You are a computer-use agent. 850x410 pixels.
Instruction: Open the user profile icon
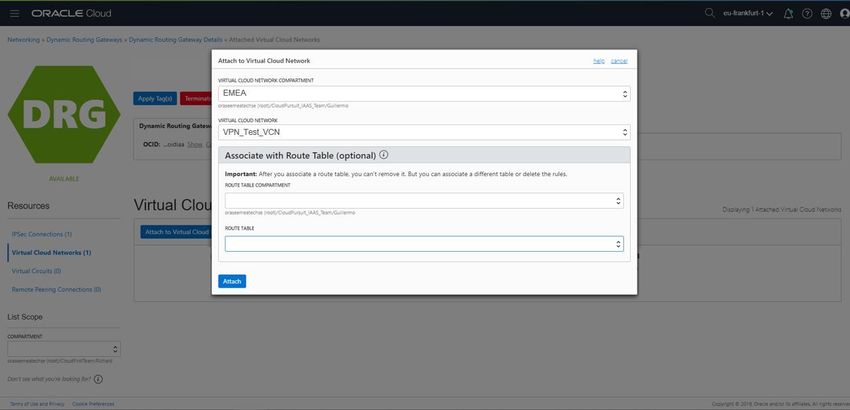pos(845,14)
